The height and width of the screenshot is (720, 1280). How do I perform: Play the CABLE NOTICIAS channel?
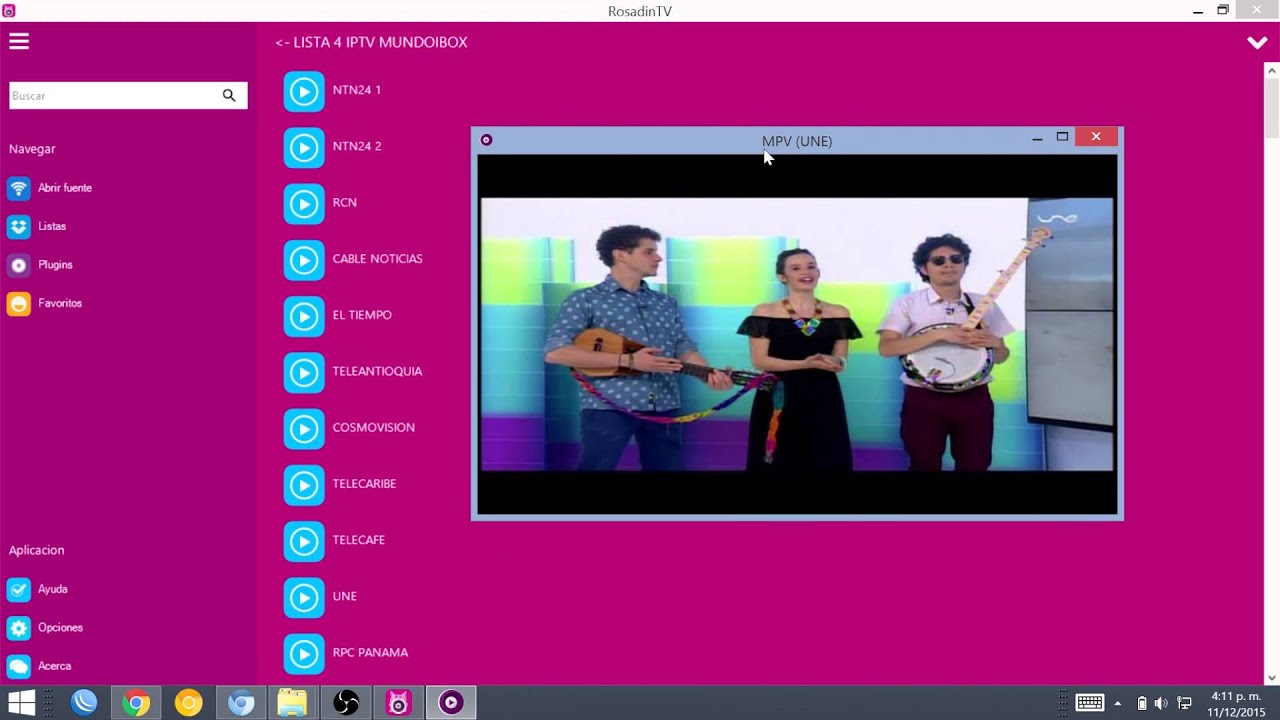pyautogui.click(x=304, y=260)
